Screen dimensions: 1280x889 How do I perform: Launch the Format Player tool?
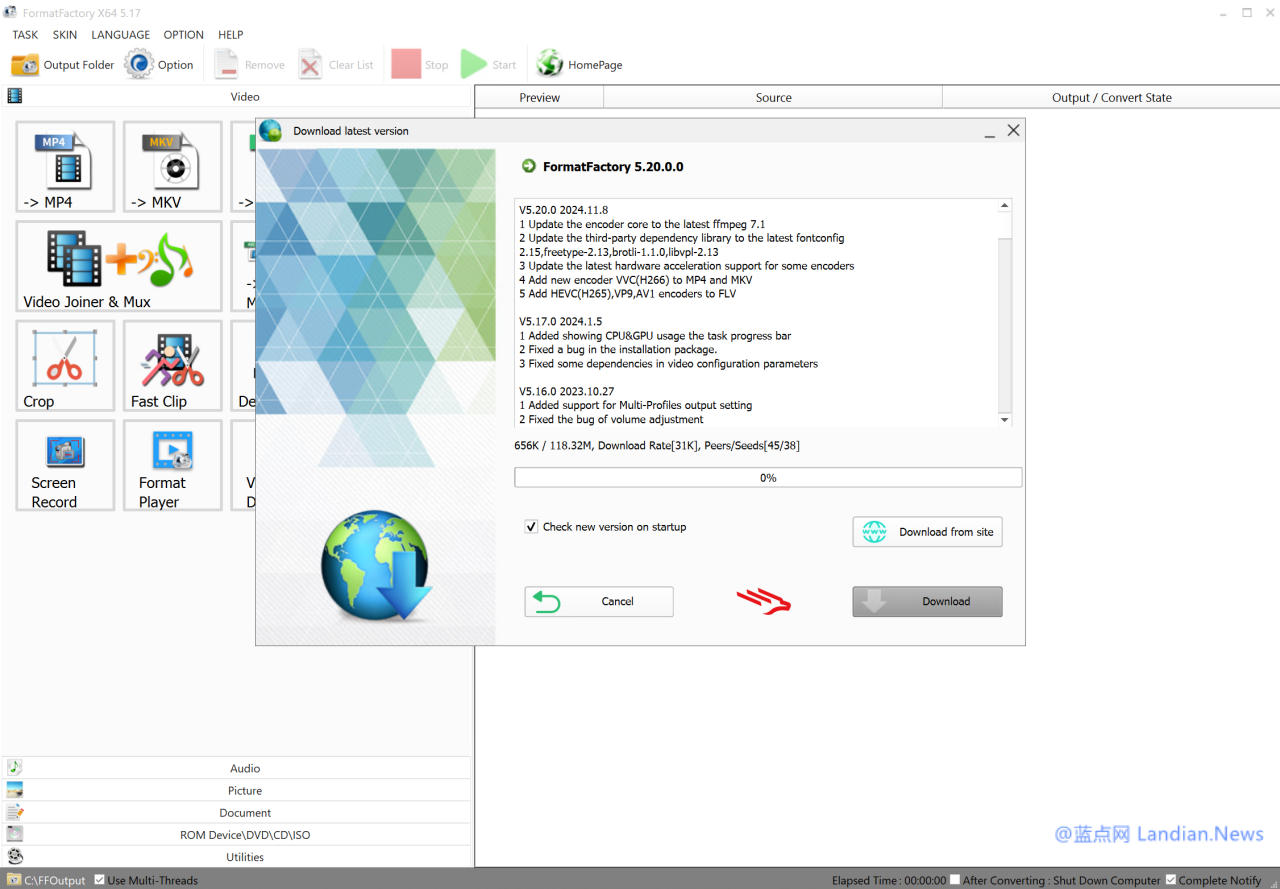point(172,466)
